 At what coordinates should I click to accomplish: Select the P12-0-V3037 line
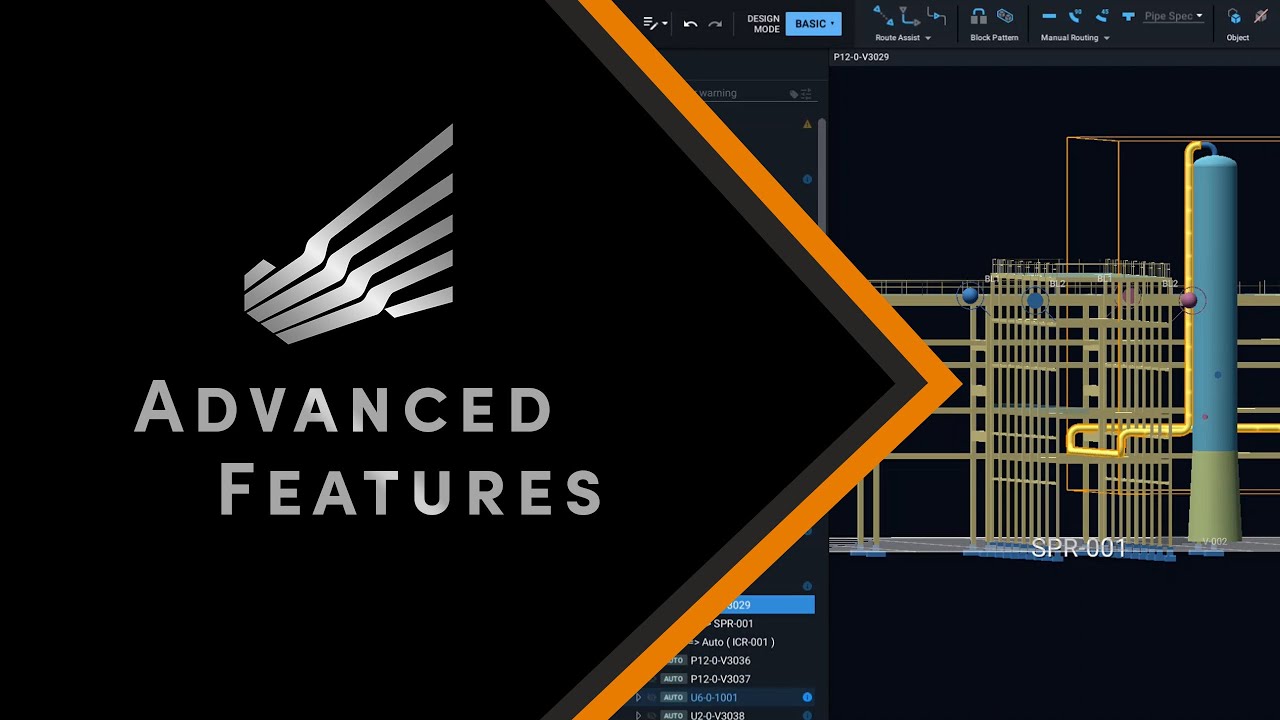tap(720, 679)
